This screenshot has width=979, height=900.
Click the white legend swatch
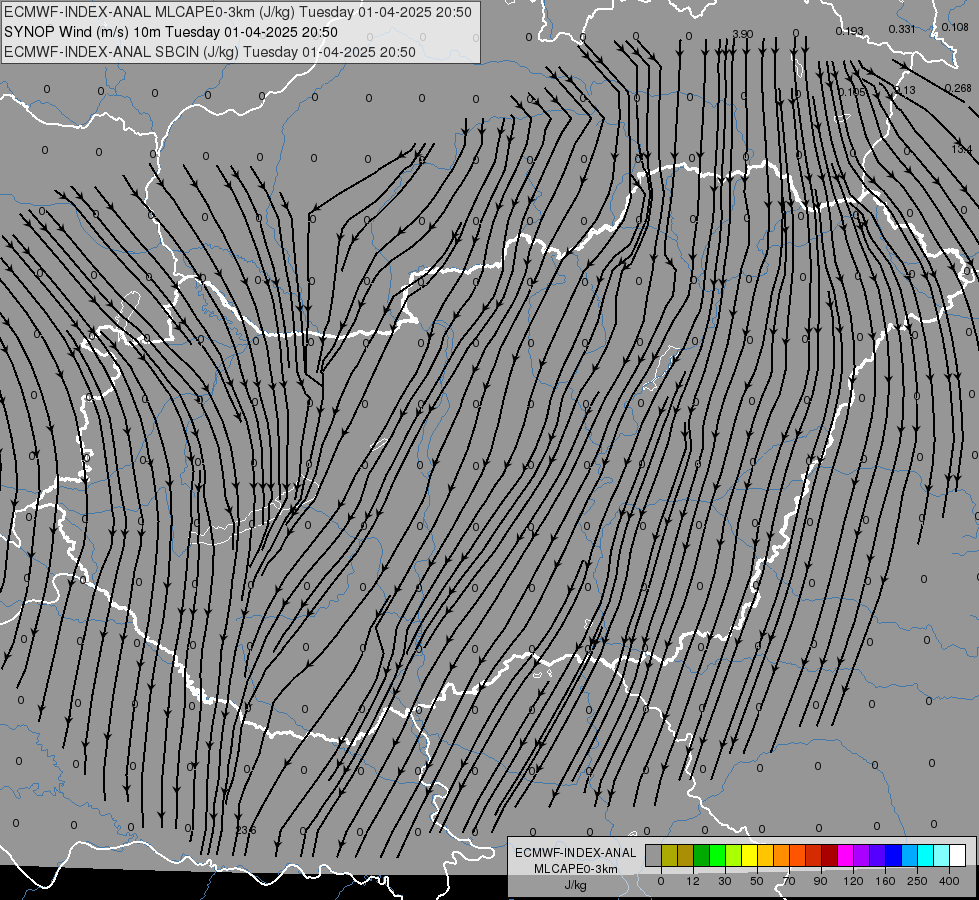point(958,855)
